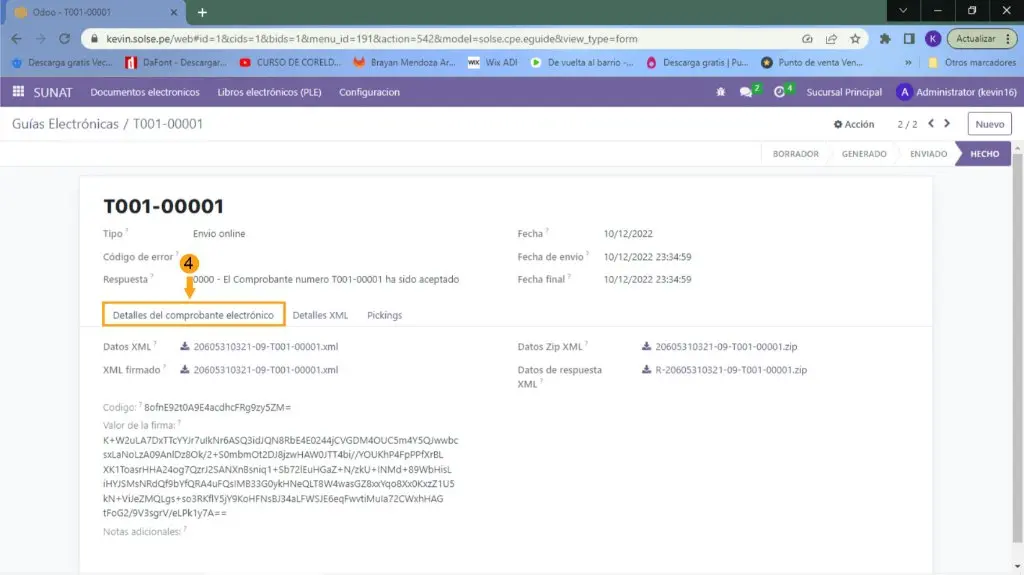Open the Acción dropdown menu

point(854,125)
